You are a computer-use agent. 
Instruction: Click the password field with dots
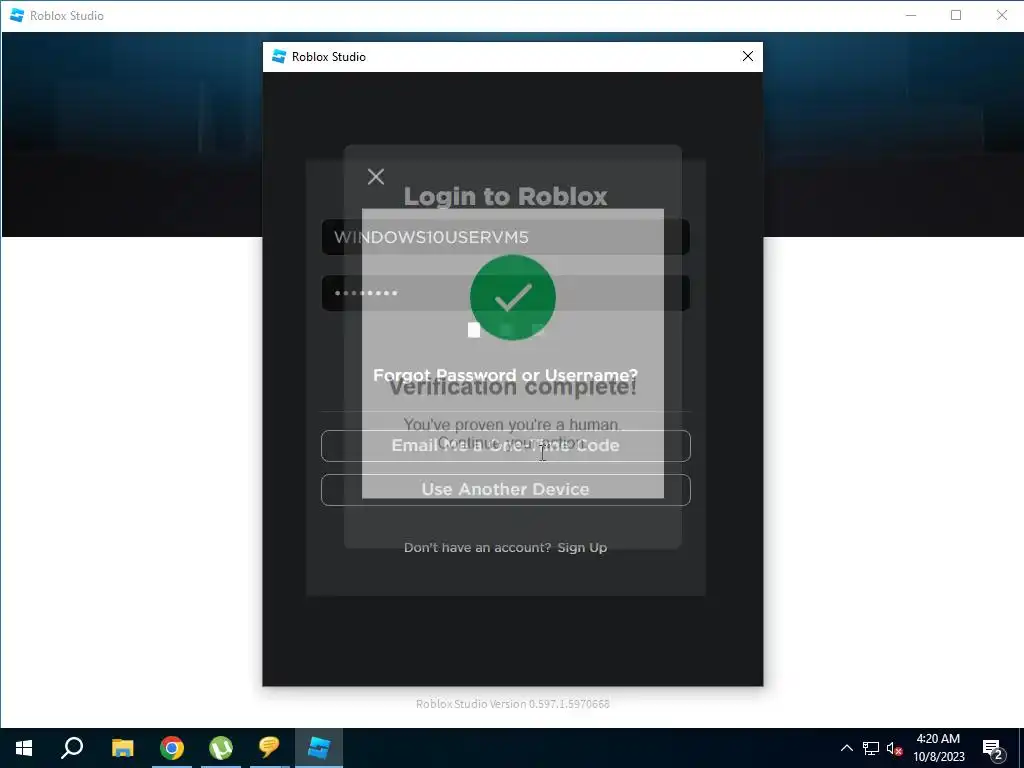click(505, 293)
